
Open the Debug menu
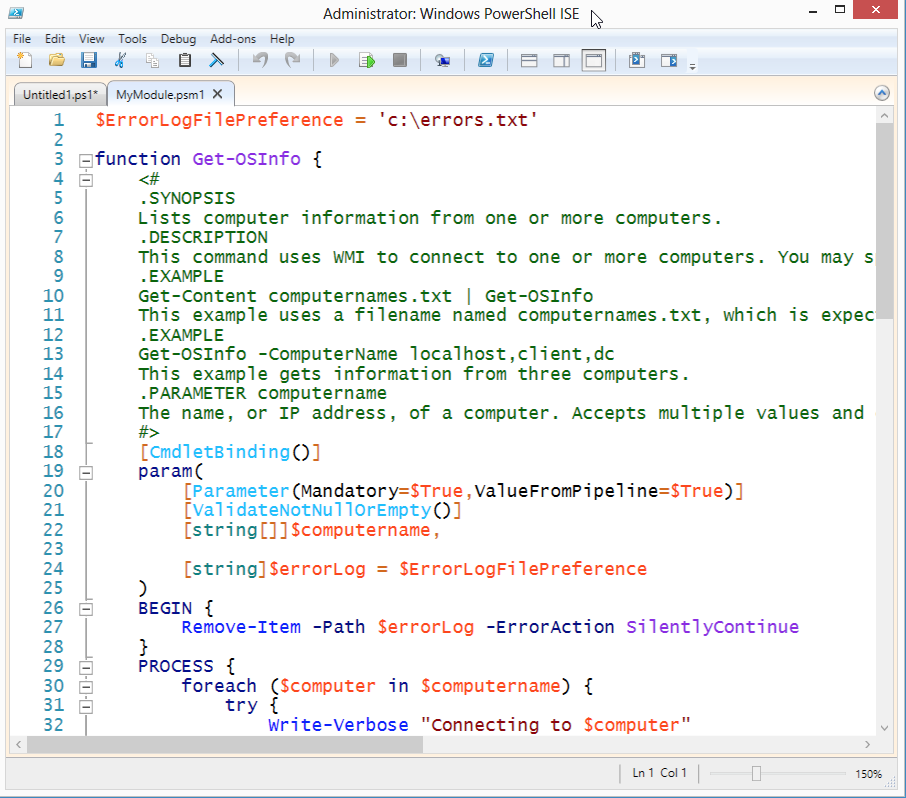pos(178,39)
